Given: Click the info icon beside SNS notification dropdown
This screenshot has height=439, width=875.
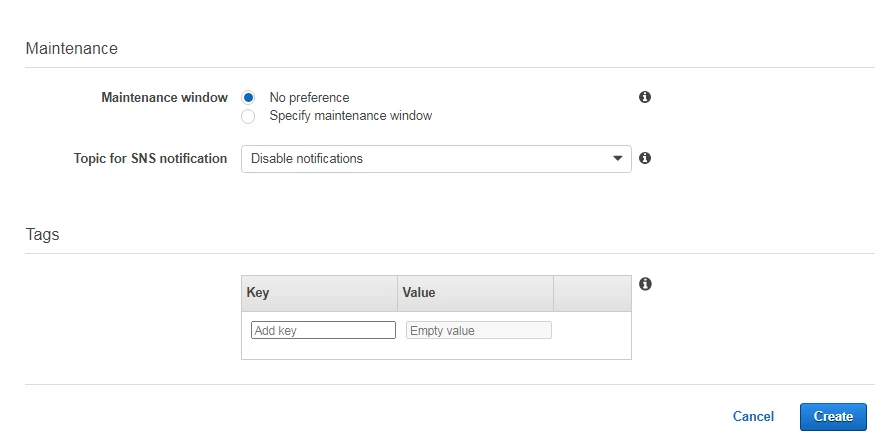Looking at the screenshot, I should pyautogui.click(x=645, y=158).
